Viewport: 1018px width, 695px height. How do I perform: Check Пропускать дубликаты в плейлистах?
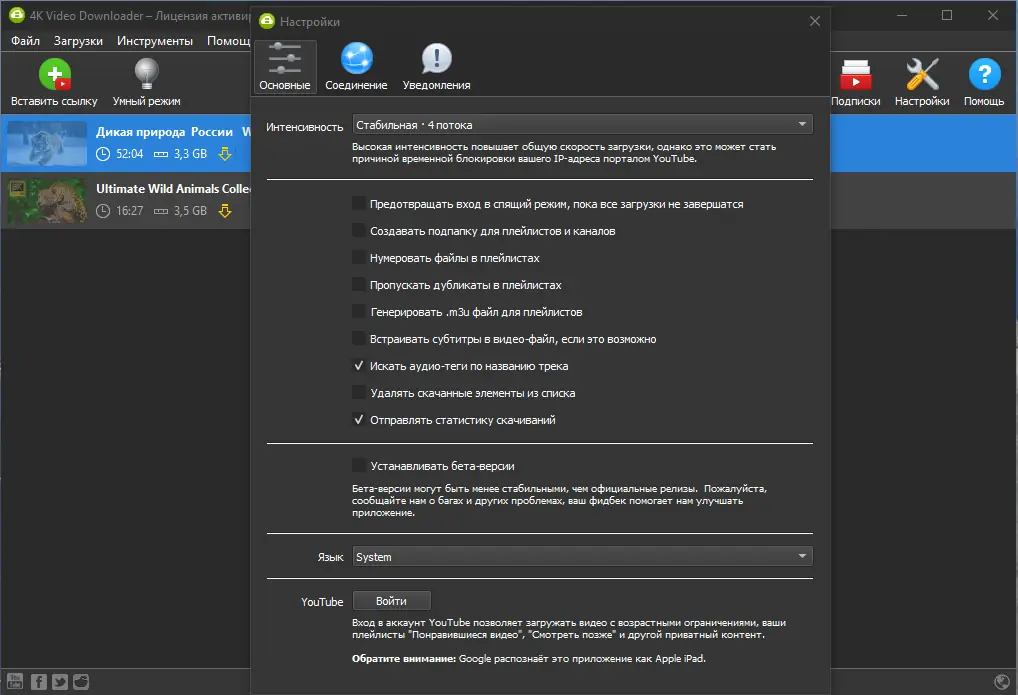[x=358, y=284]
